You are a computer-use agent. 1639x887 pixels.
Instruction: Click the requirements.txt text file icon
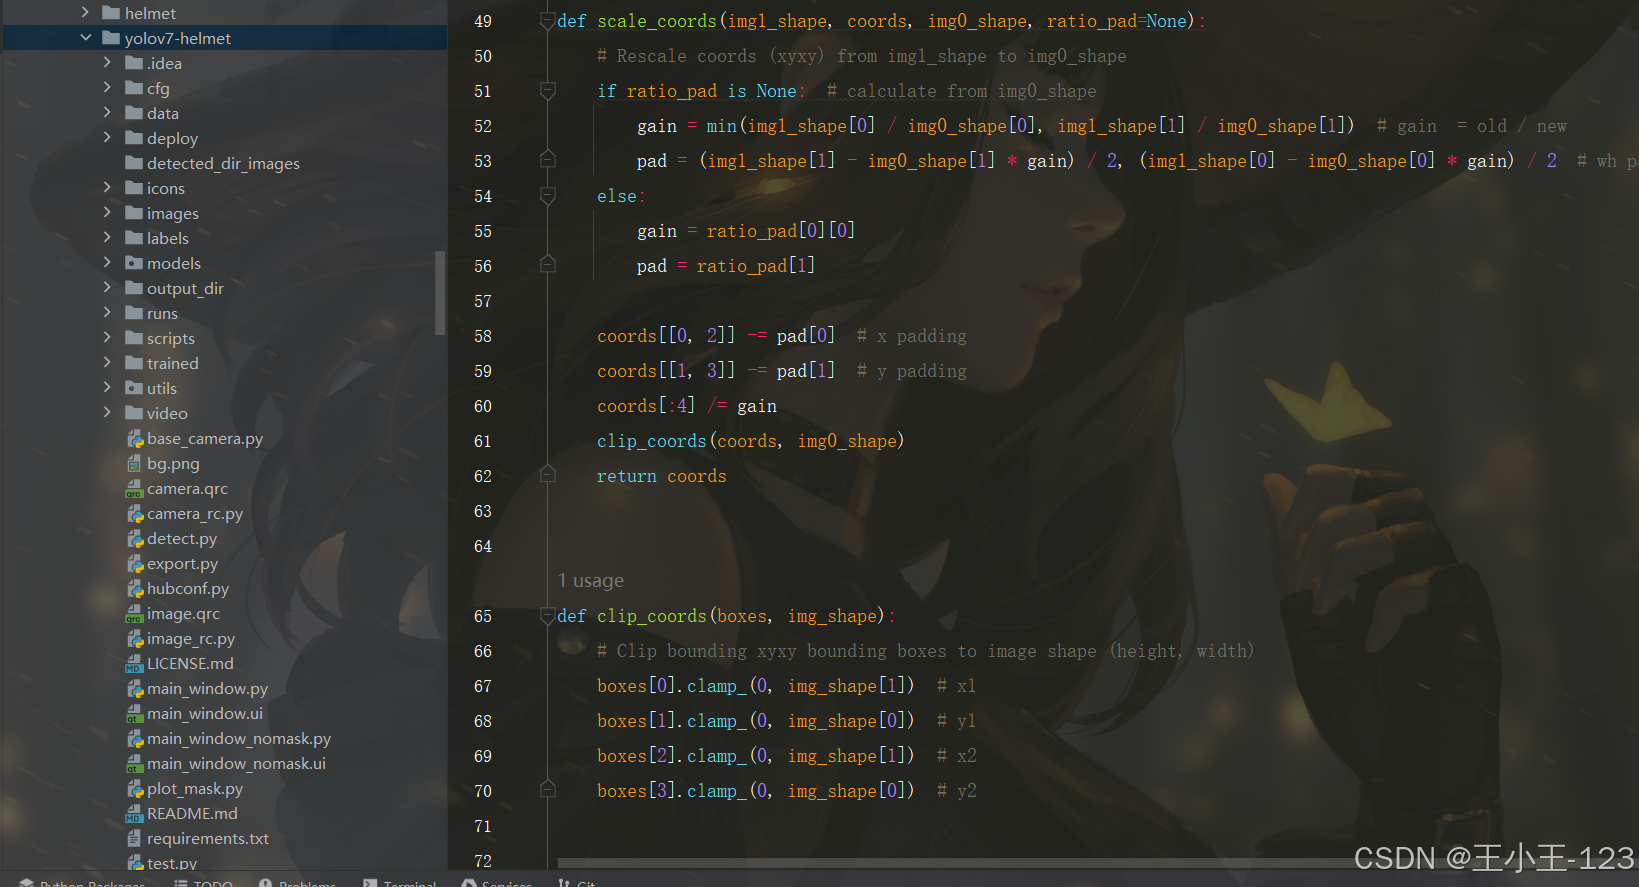click(x=135, y=839)
